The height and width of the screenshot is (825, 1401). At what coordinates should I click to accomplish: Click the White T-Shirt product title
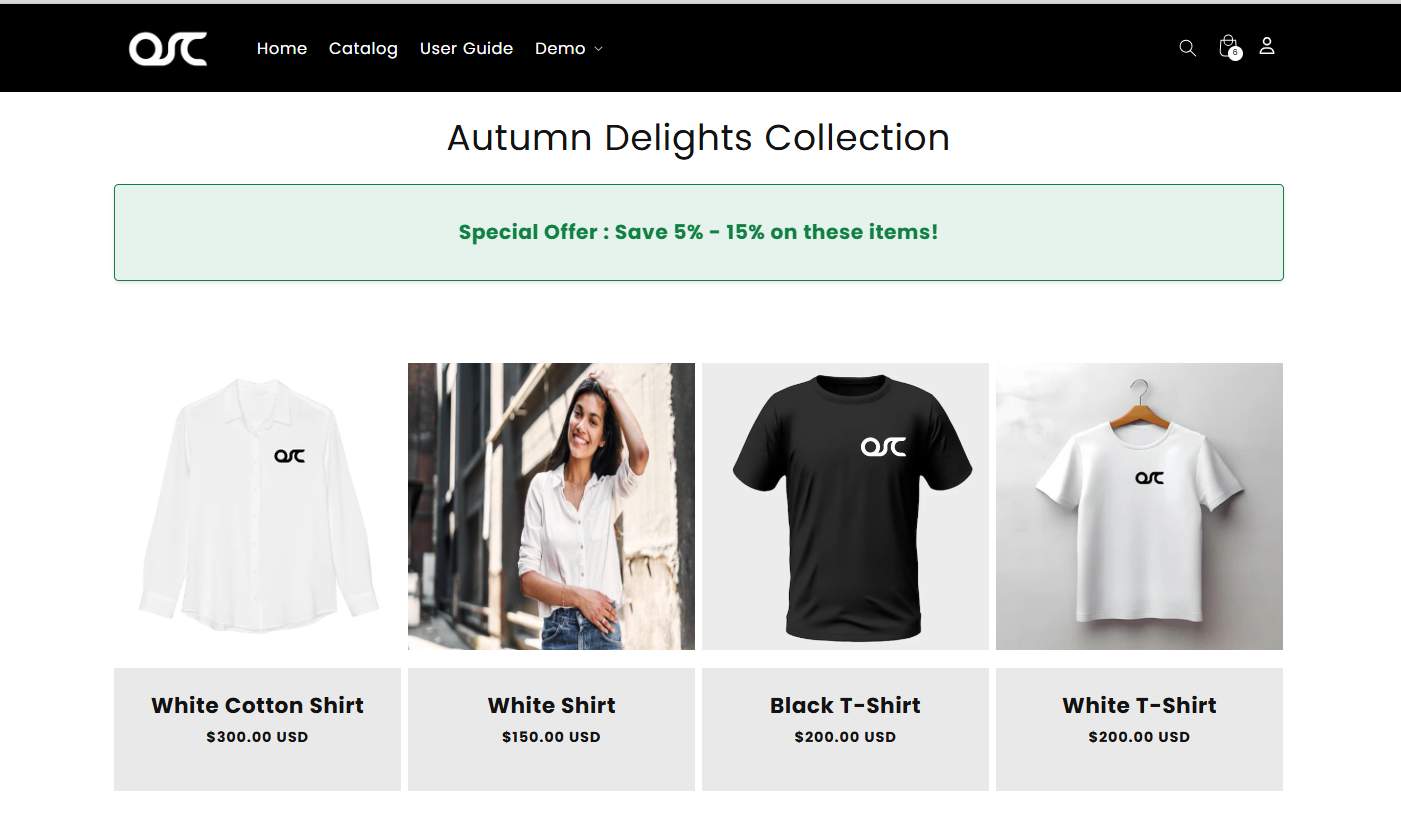click(x=1139, y=705)
